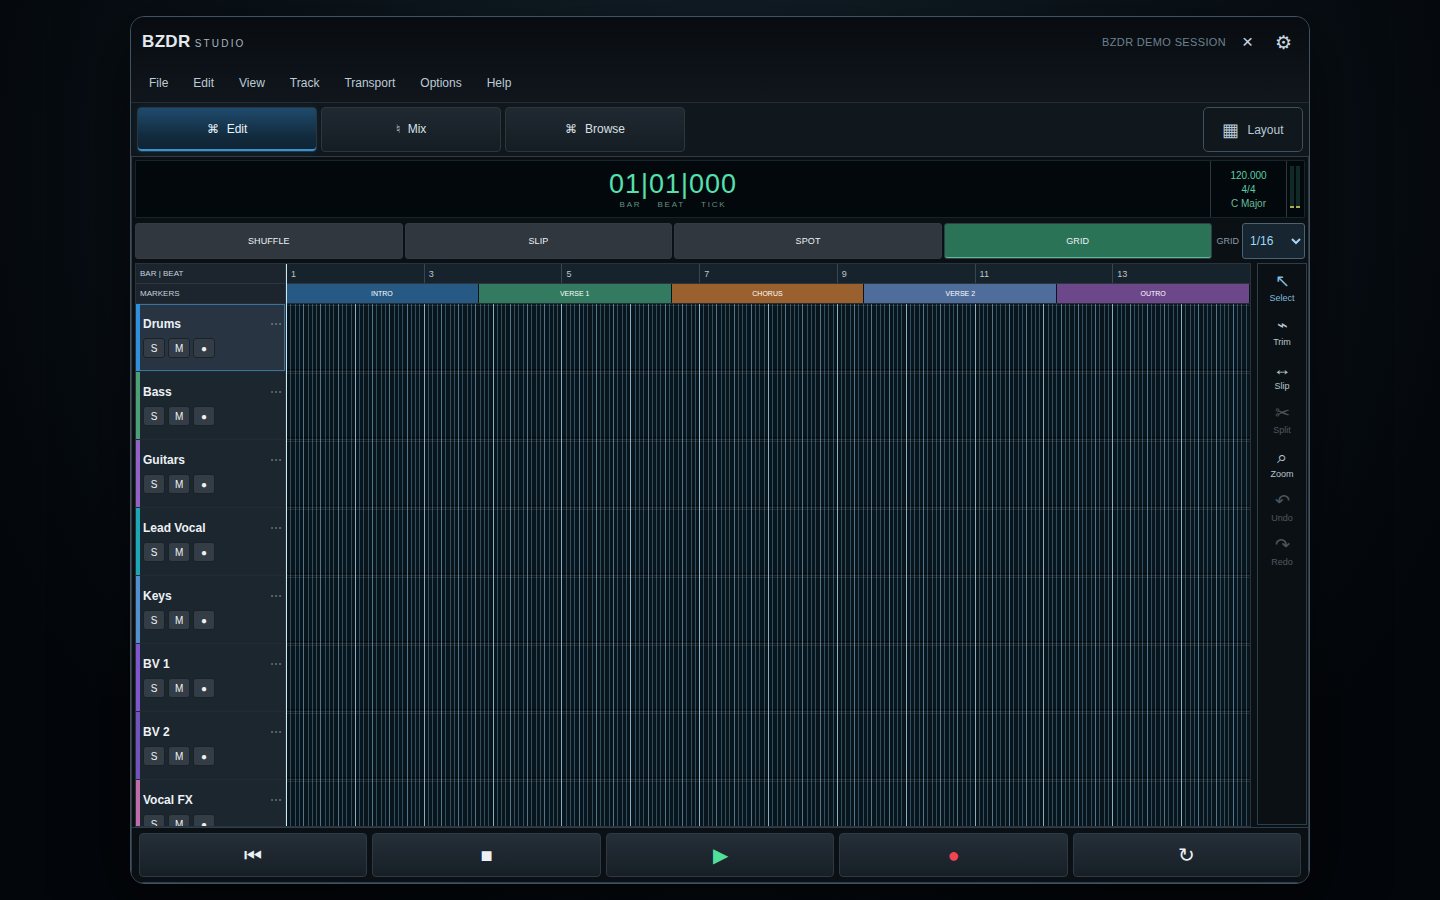Activate the Slip tool
The height and width of the screenshot is (900, 1440).
(x=1282, y=375)
